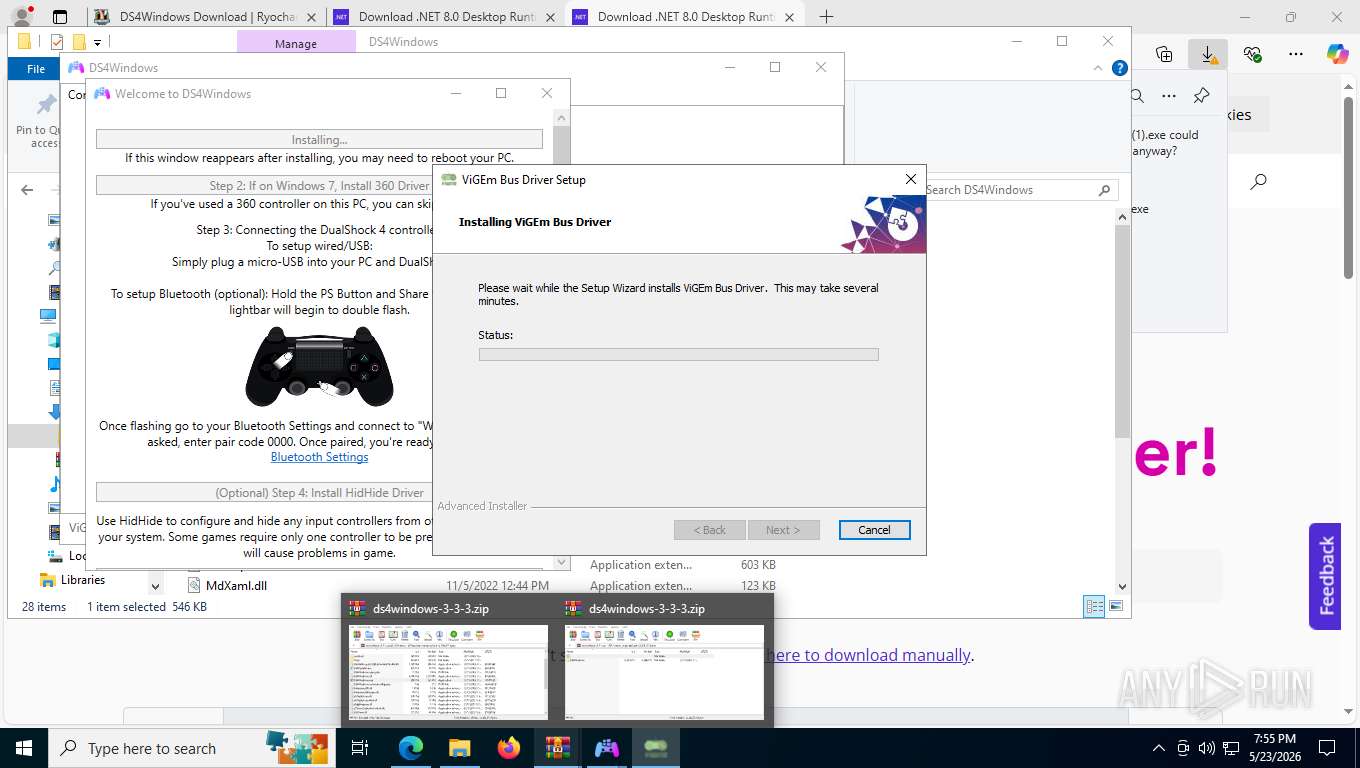Open the first ds4windows-3-3-3.zip thumbnail
This screenshot has width=1360, height=768.
[x=448, y=671]
